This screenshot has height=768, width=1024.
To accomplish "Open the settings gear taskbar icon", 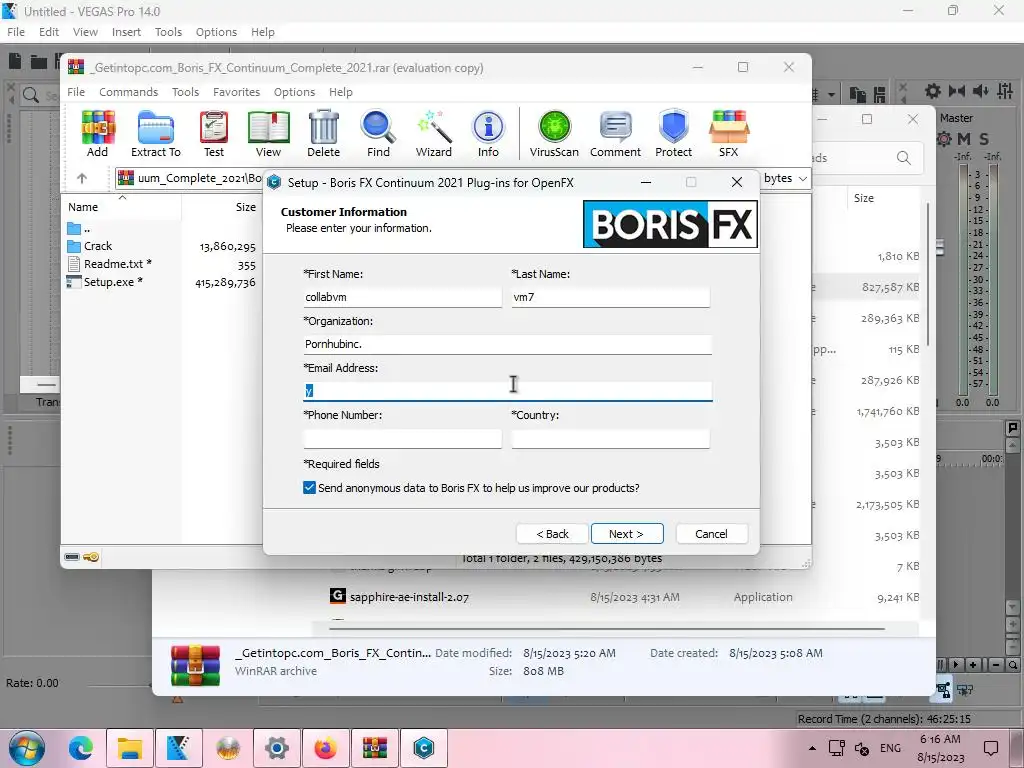I will click(x=277, y=748).
